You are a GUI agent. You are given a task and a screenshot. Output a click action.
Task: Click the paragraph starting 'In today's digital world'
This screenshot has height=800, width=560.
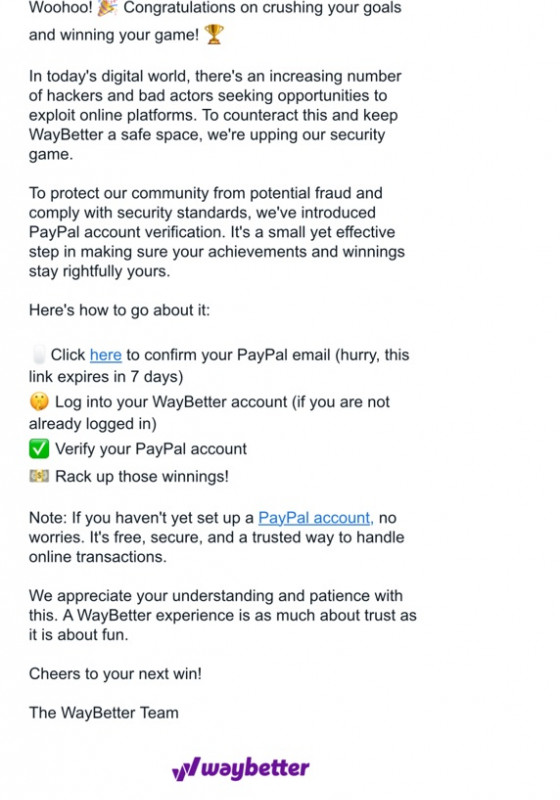point(215,115)
